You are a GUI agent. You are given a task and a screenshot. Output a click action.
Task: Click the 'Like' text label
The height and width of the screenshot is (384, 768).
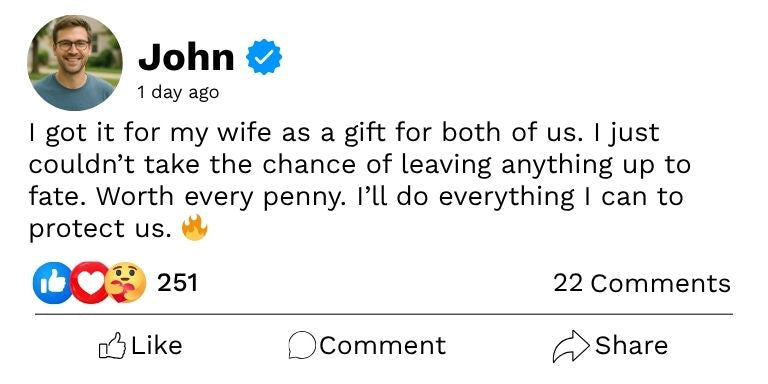click(x=156, y=345)
